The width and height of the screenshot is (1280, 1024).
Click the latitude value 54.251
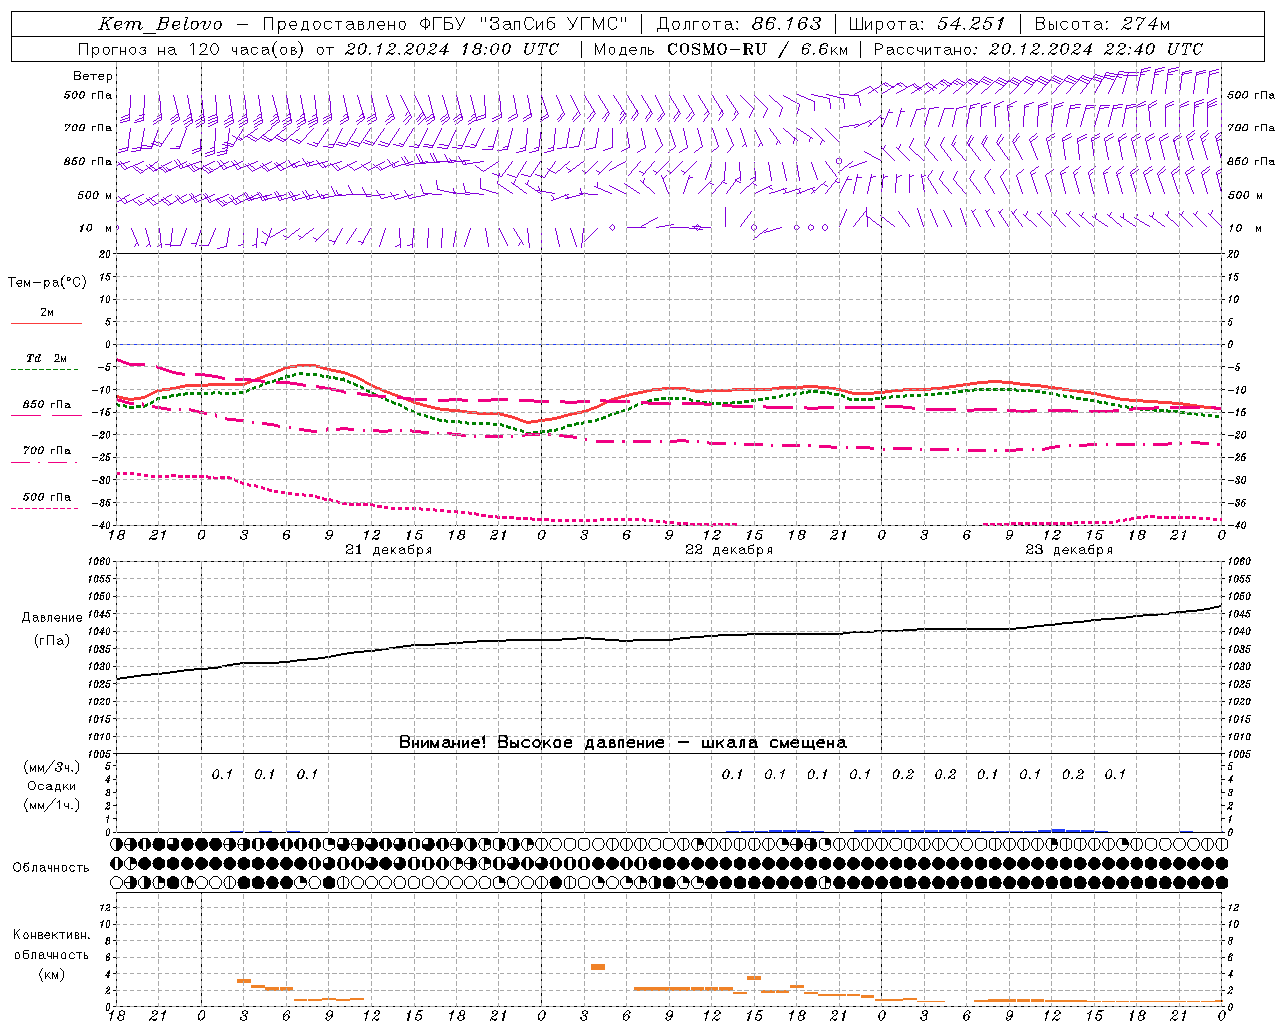(972, 24)
